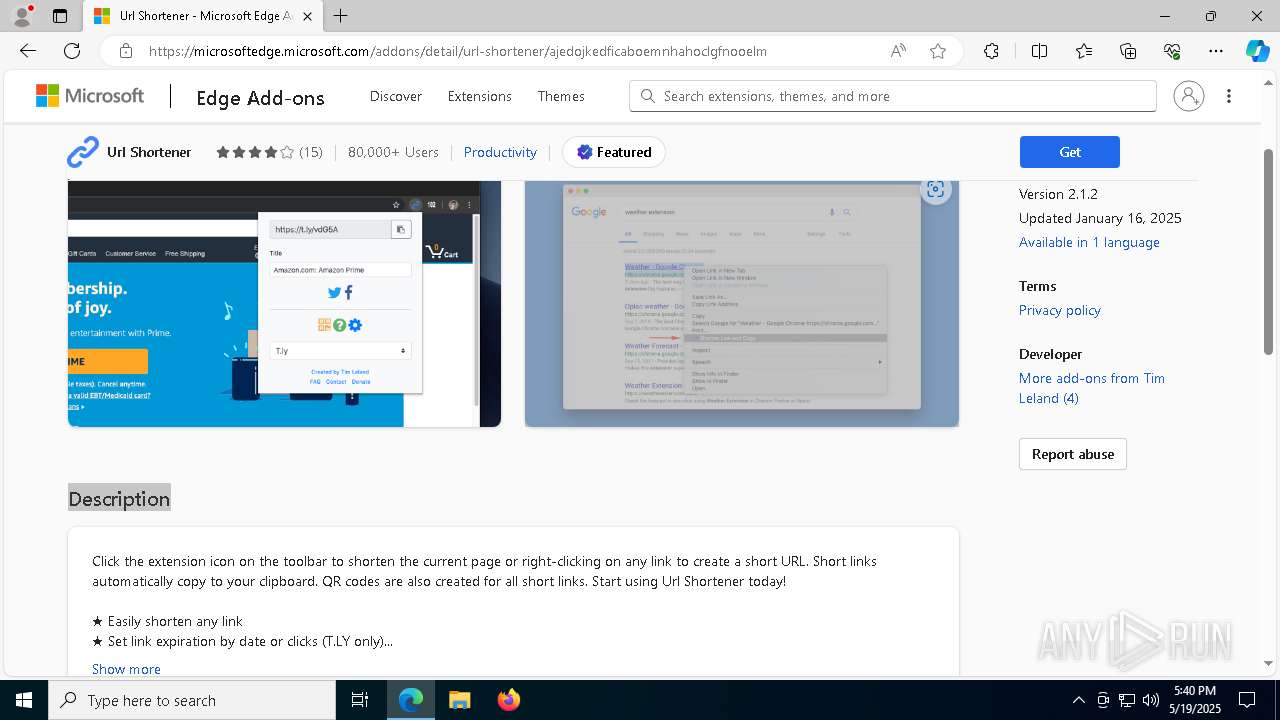
Task: Open Task View on taskbar
Action: click(x=360, y=700)
